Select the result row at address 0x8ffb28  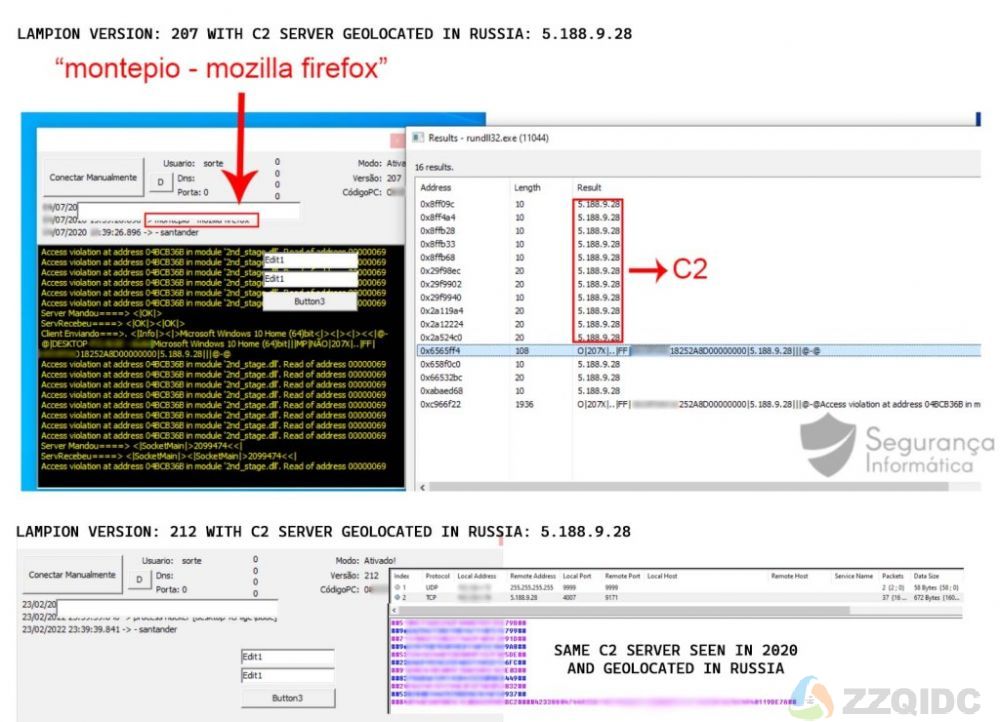tap(698, 231)
